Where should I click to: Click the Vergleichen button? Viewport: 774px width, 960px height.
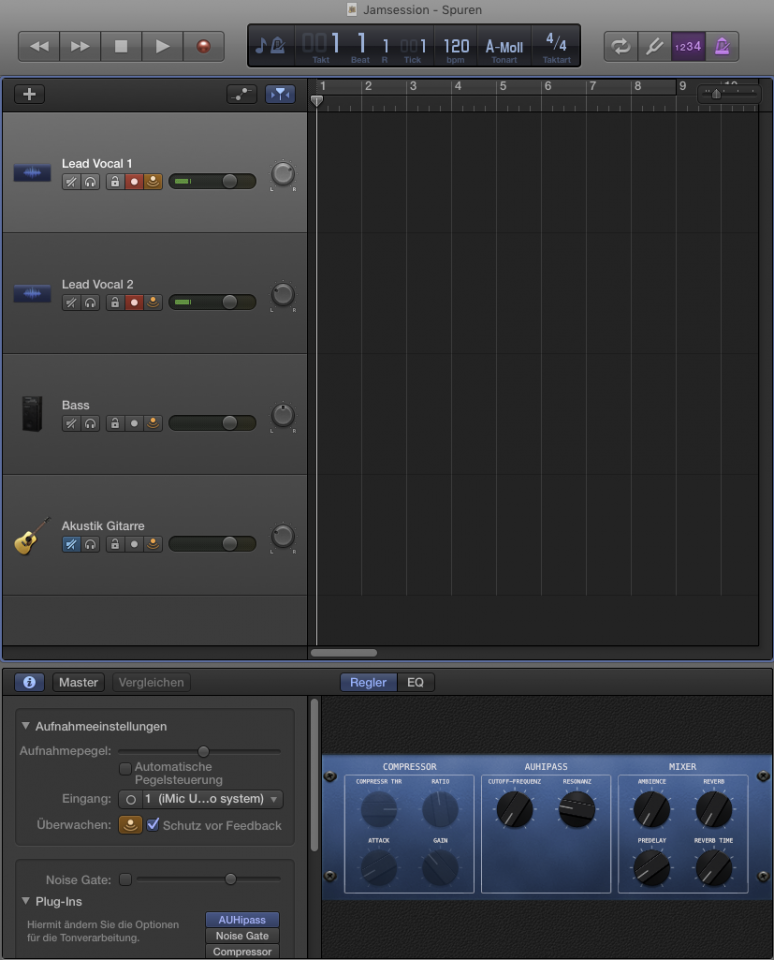(151, 682)
